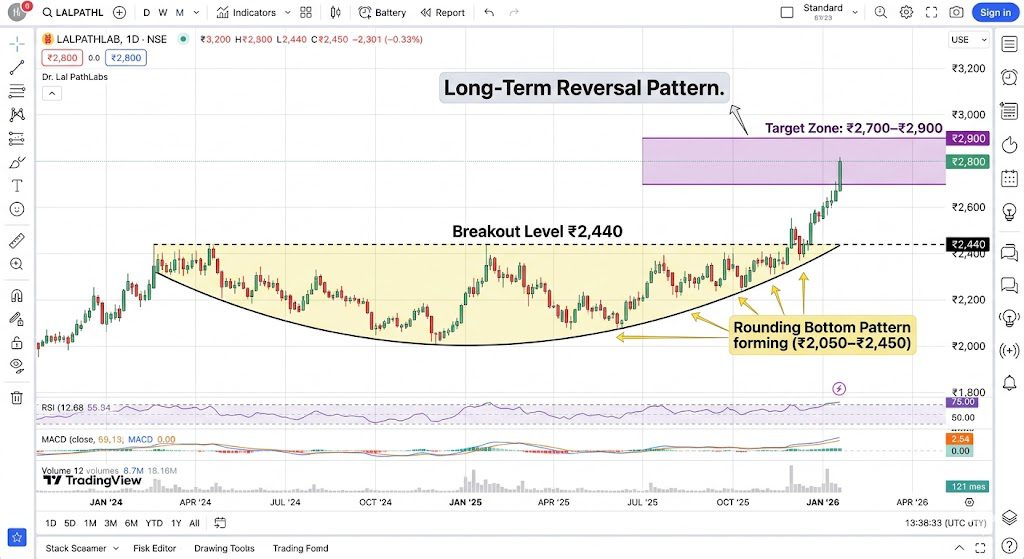Image resolution: width=1024 pixels, height=559 pixels.
Task: Set range to 6M
Action: pos(131,523)
